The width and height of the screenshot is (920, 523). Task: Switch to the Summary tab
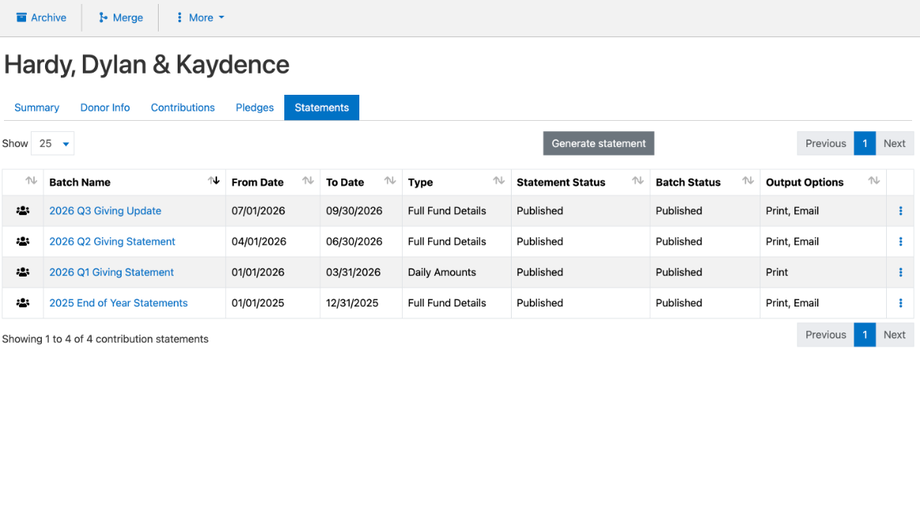36,107
